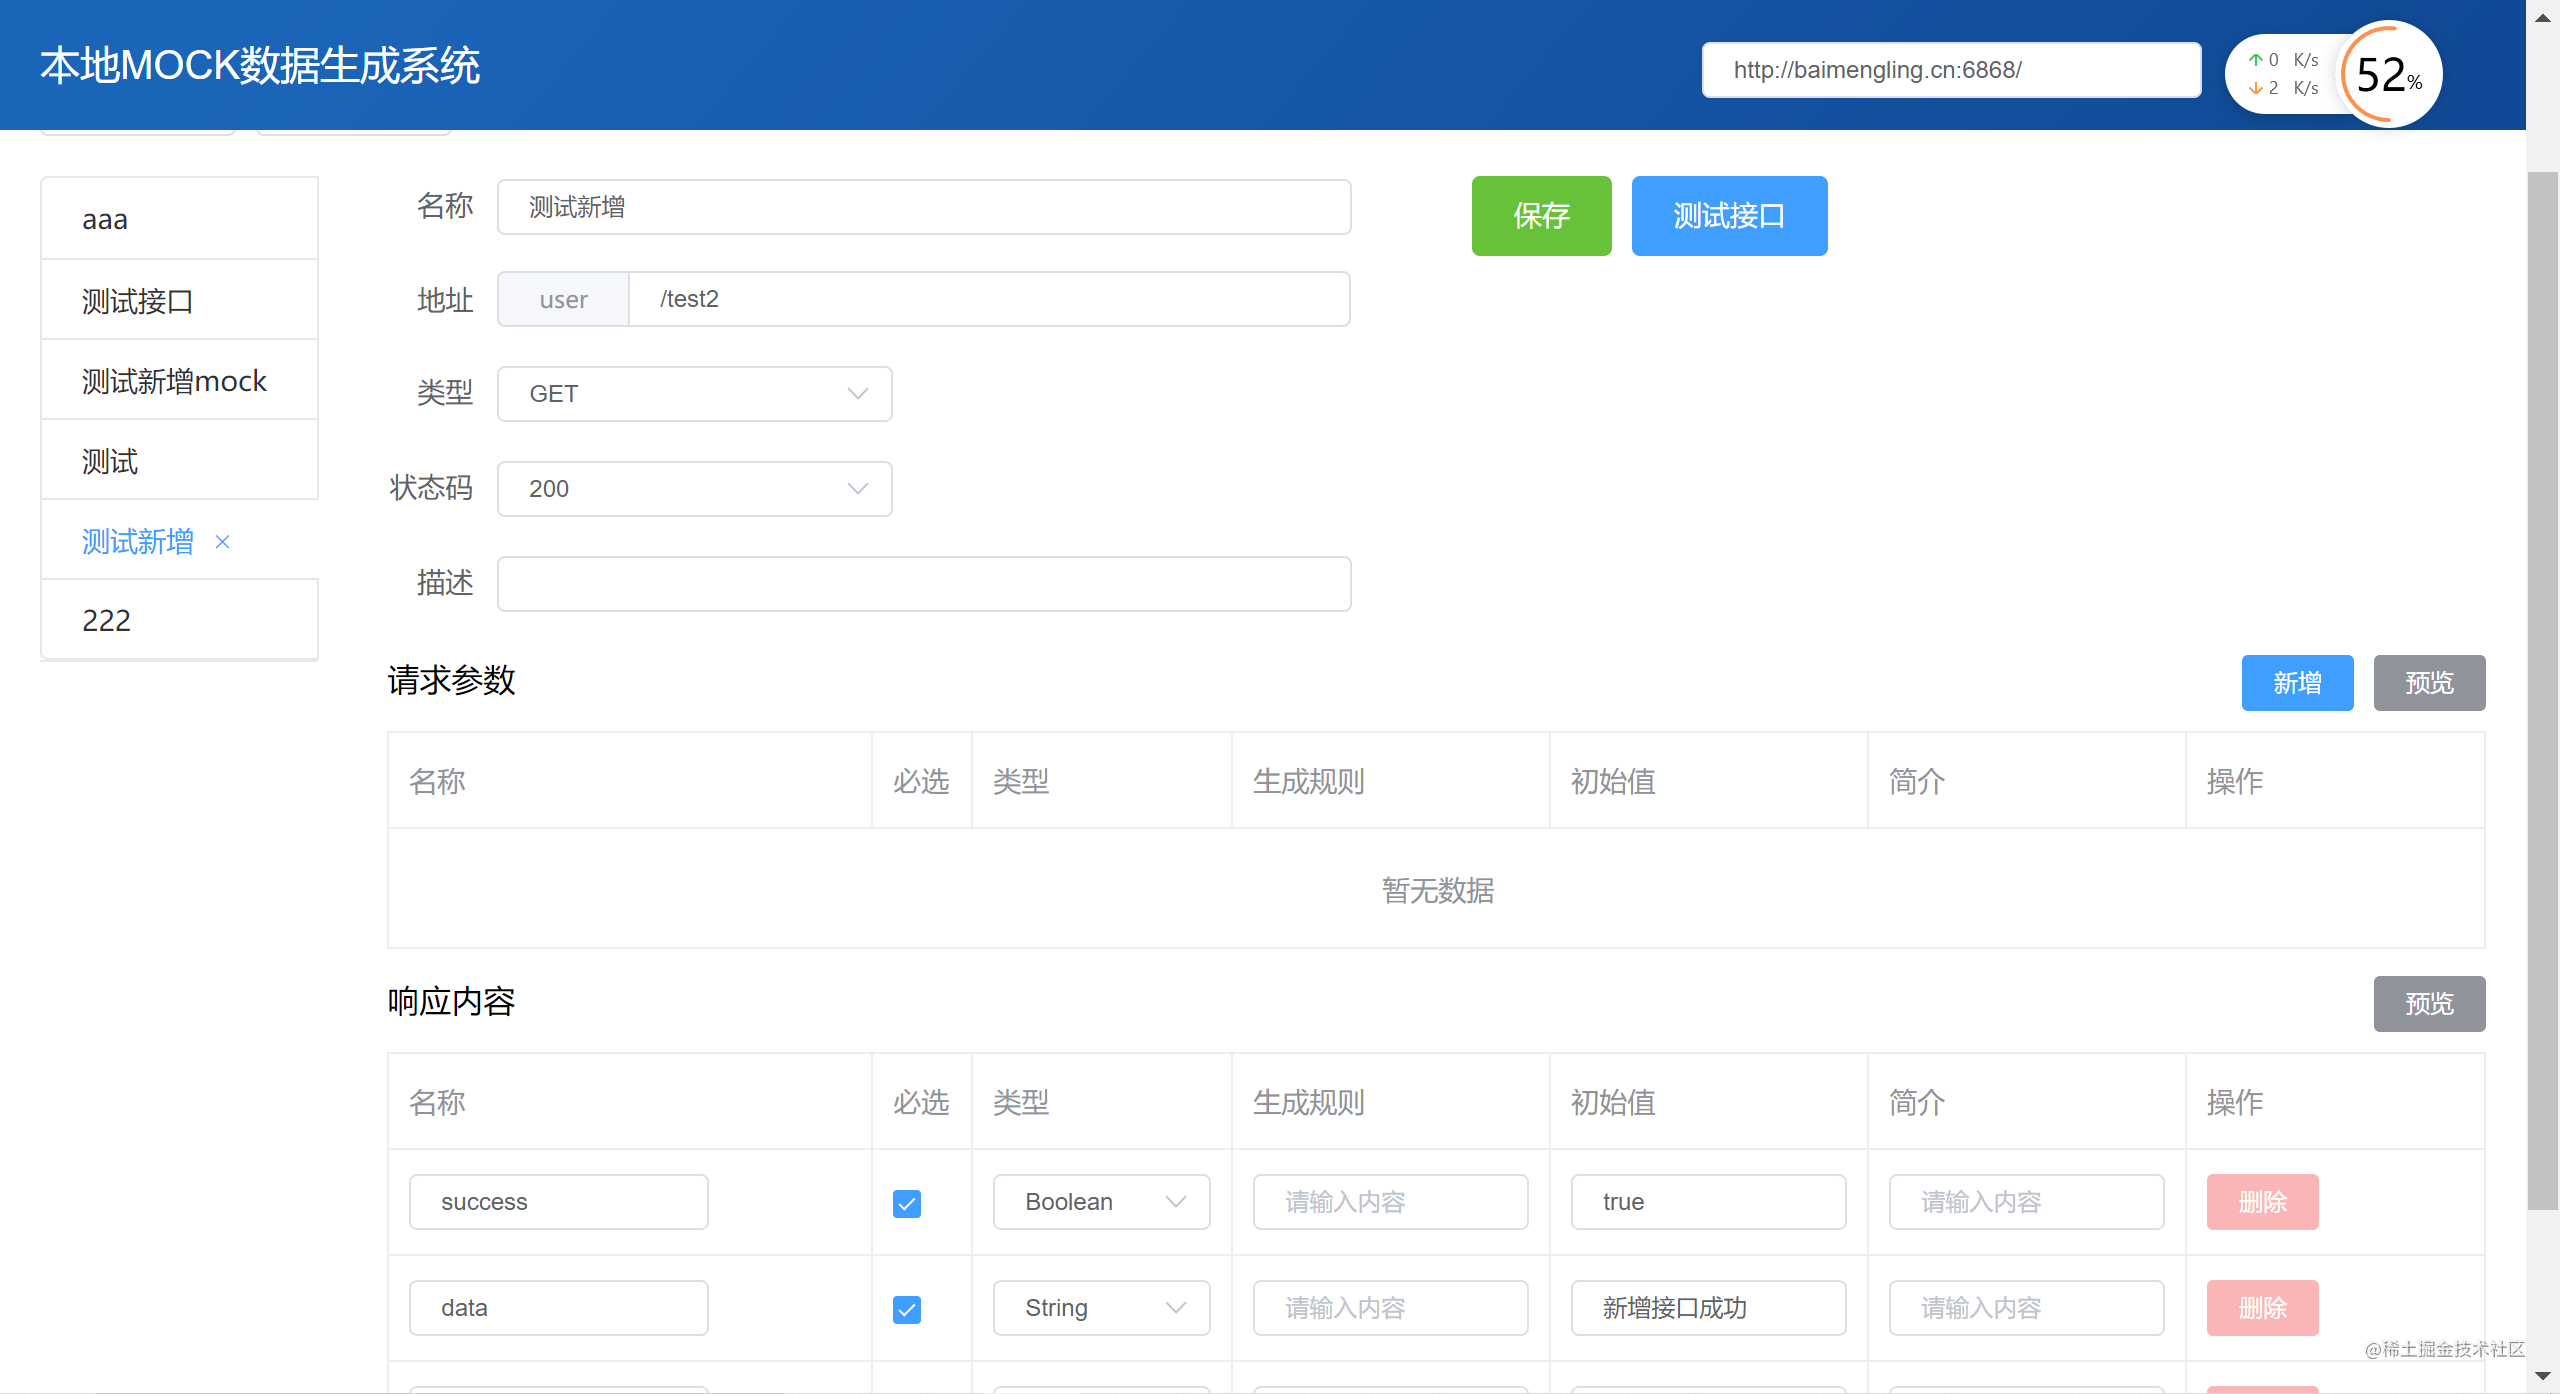Click the 暂无数据 empty table text
Image resolution: width=2560 pixels, height=1394 pixels.
(1438, 890)
